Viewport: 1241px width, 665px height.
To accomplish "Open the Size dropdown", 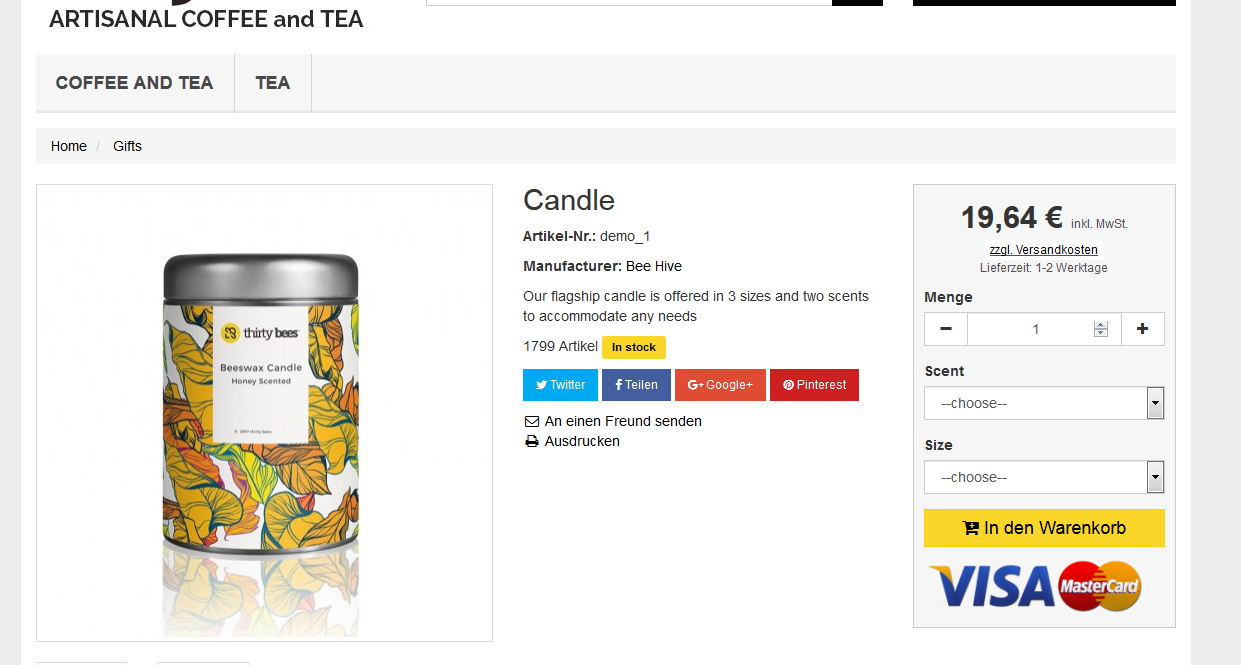I will coord(1044,478).
